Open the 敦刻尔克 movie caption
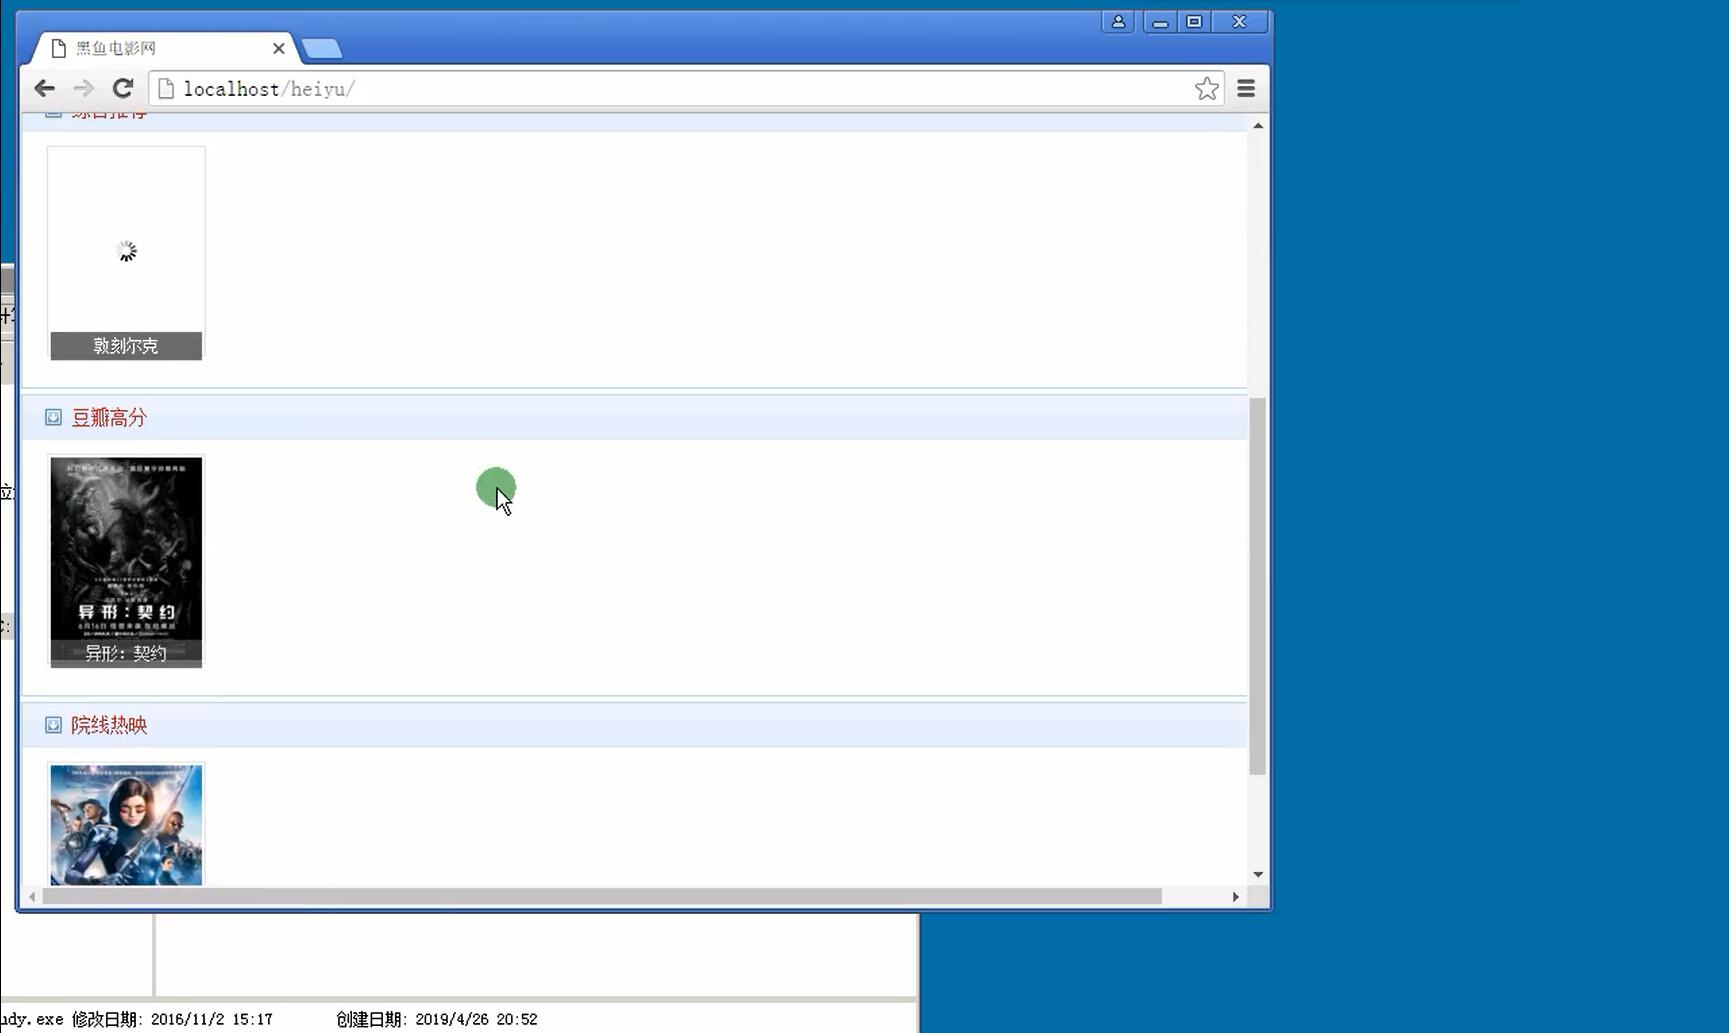Viewport: 1729px width, 1033px height. pos(126,345)
